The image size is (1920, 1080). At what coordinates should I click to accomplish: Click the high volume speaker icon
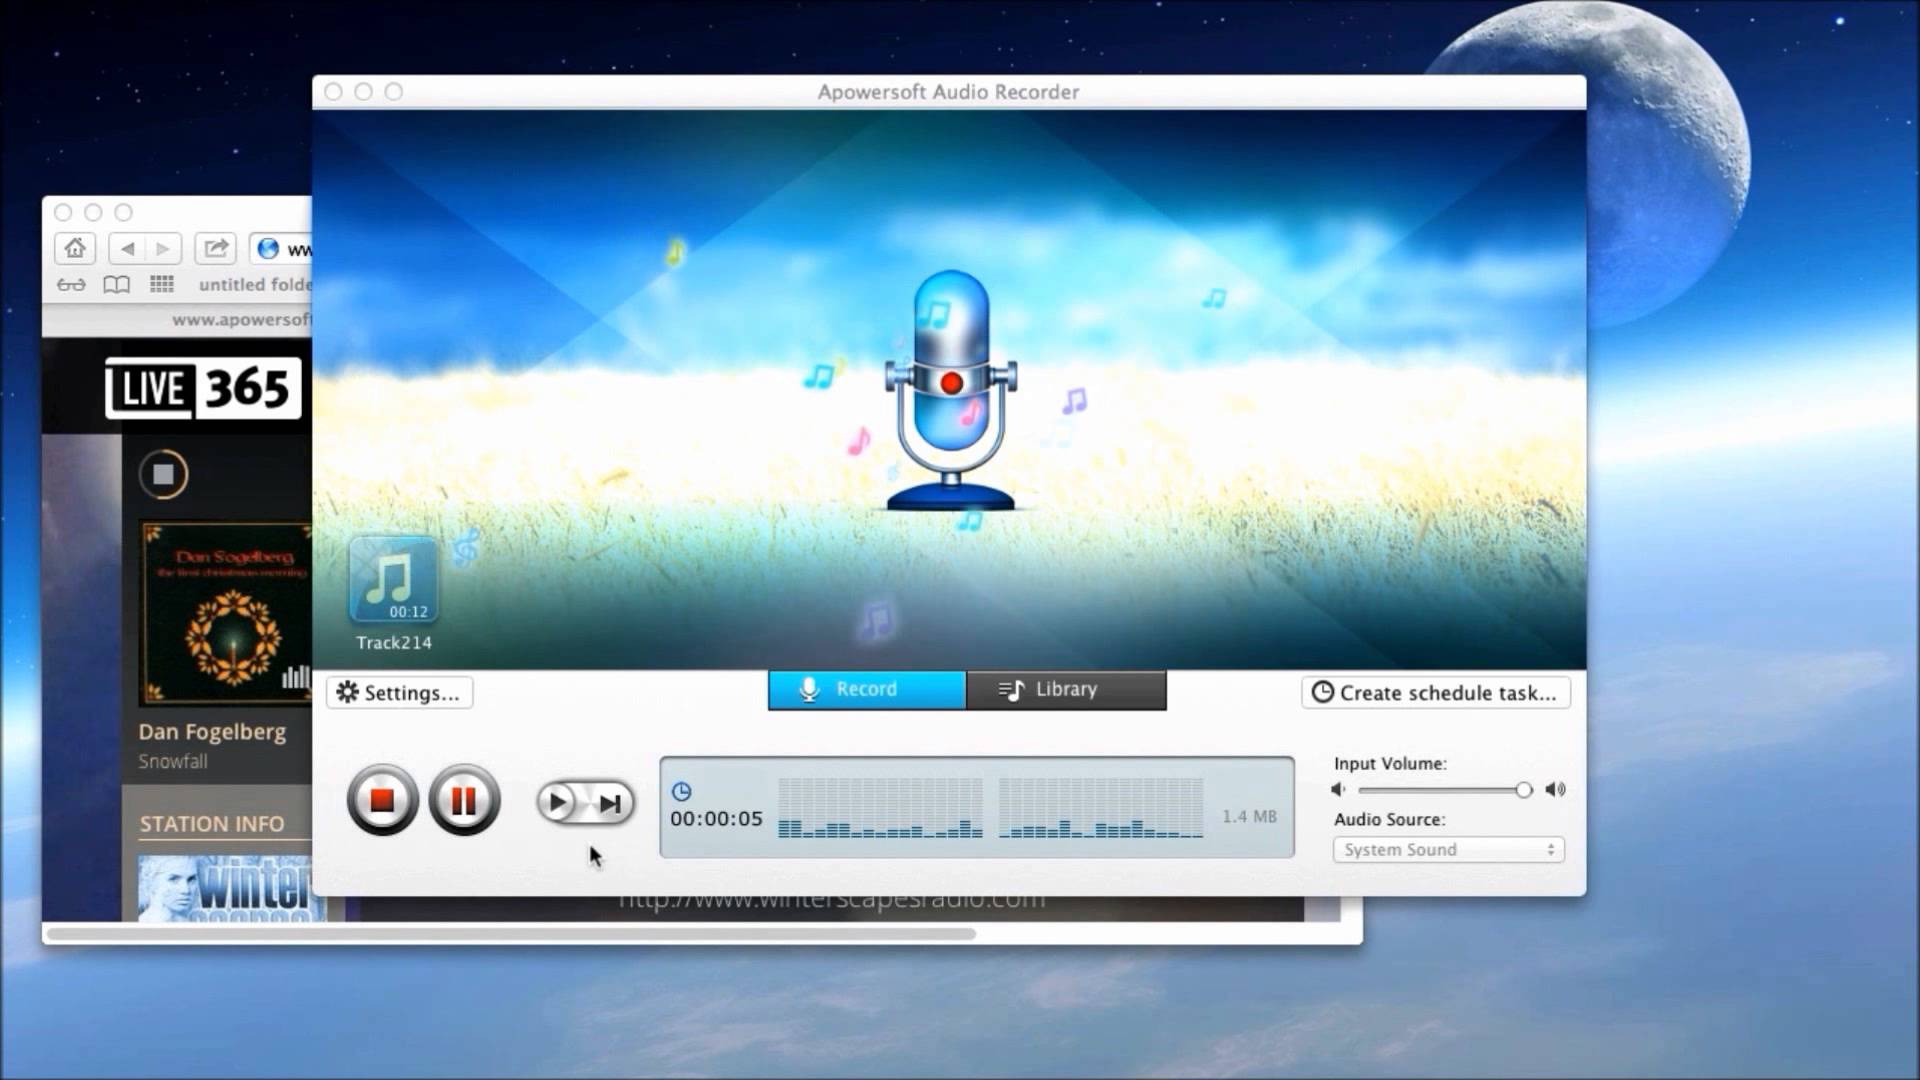(x=1555, y=790)
